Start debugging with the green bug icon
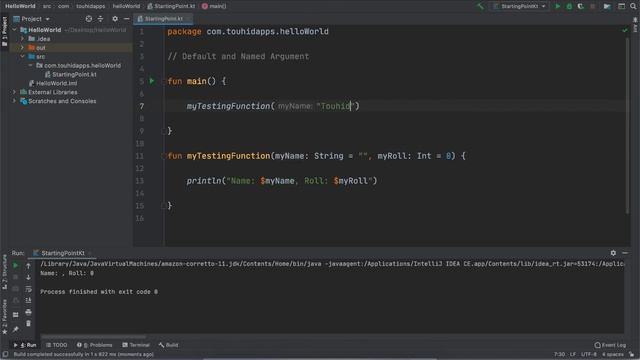This screenshot has height=360, width=640. (569, 6)
